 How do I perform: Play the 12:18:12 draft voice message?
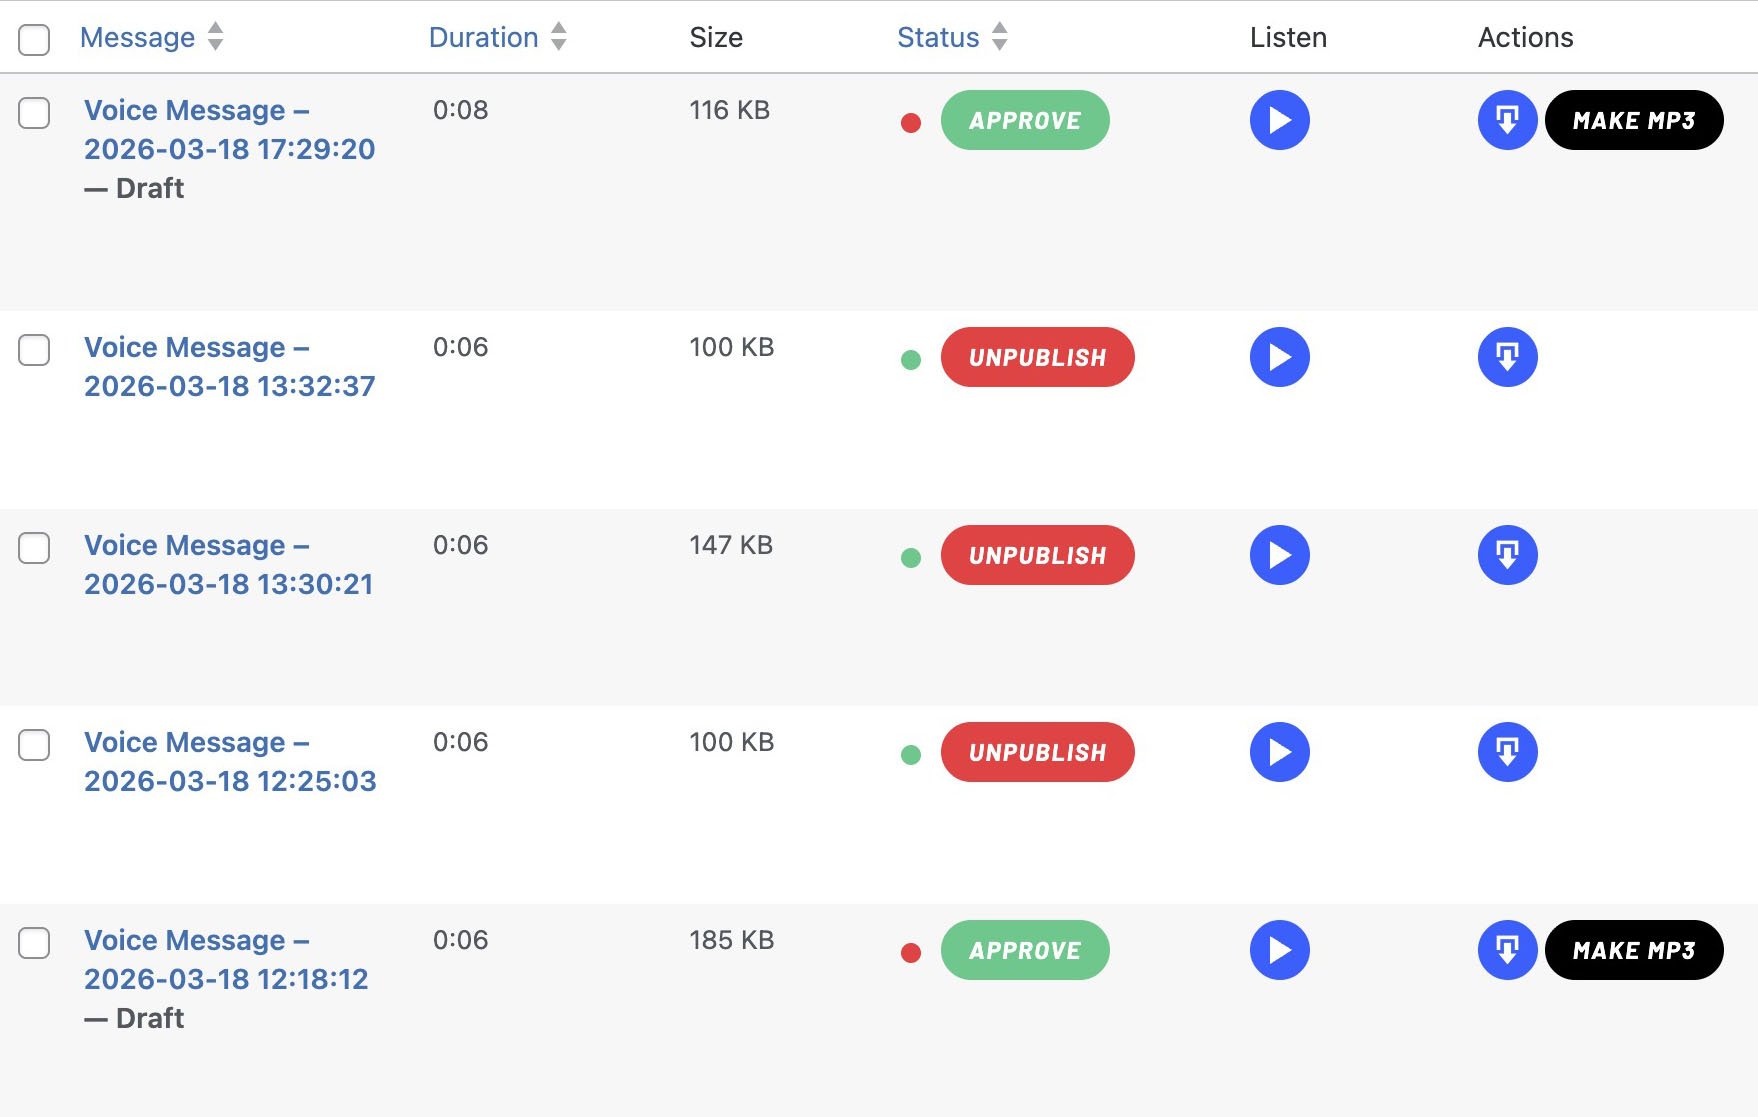(1279, 950)
